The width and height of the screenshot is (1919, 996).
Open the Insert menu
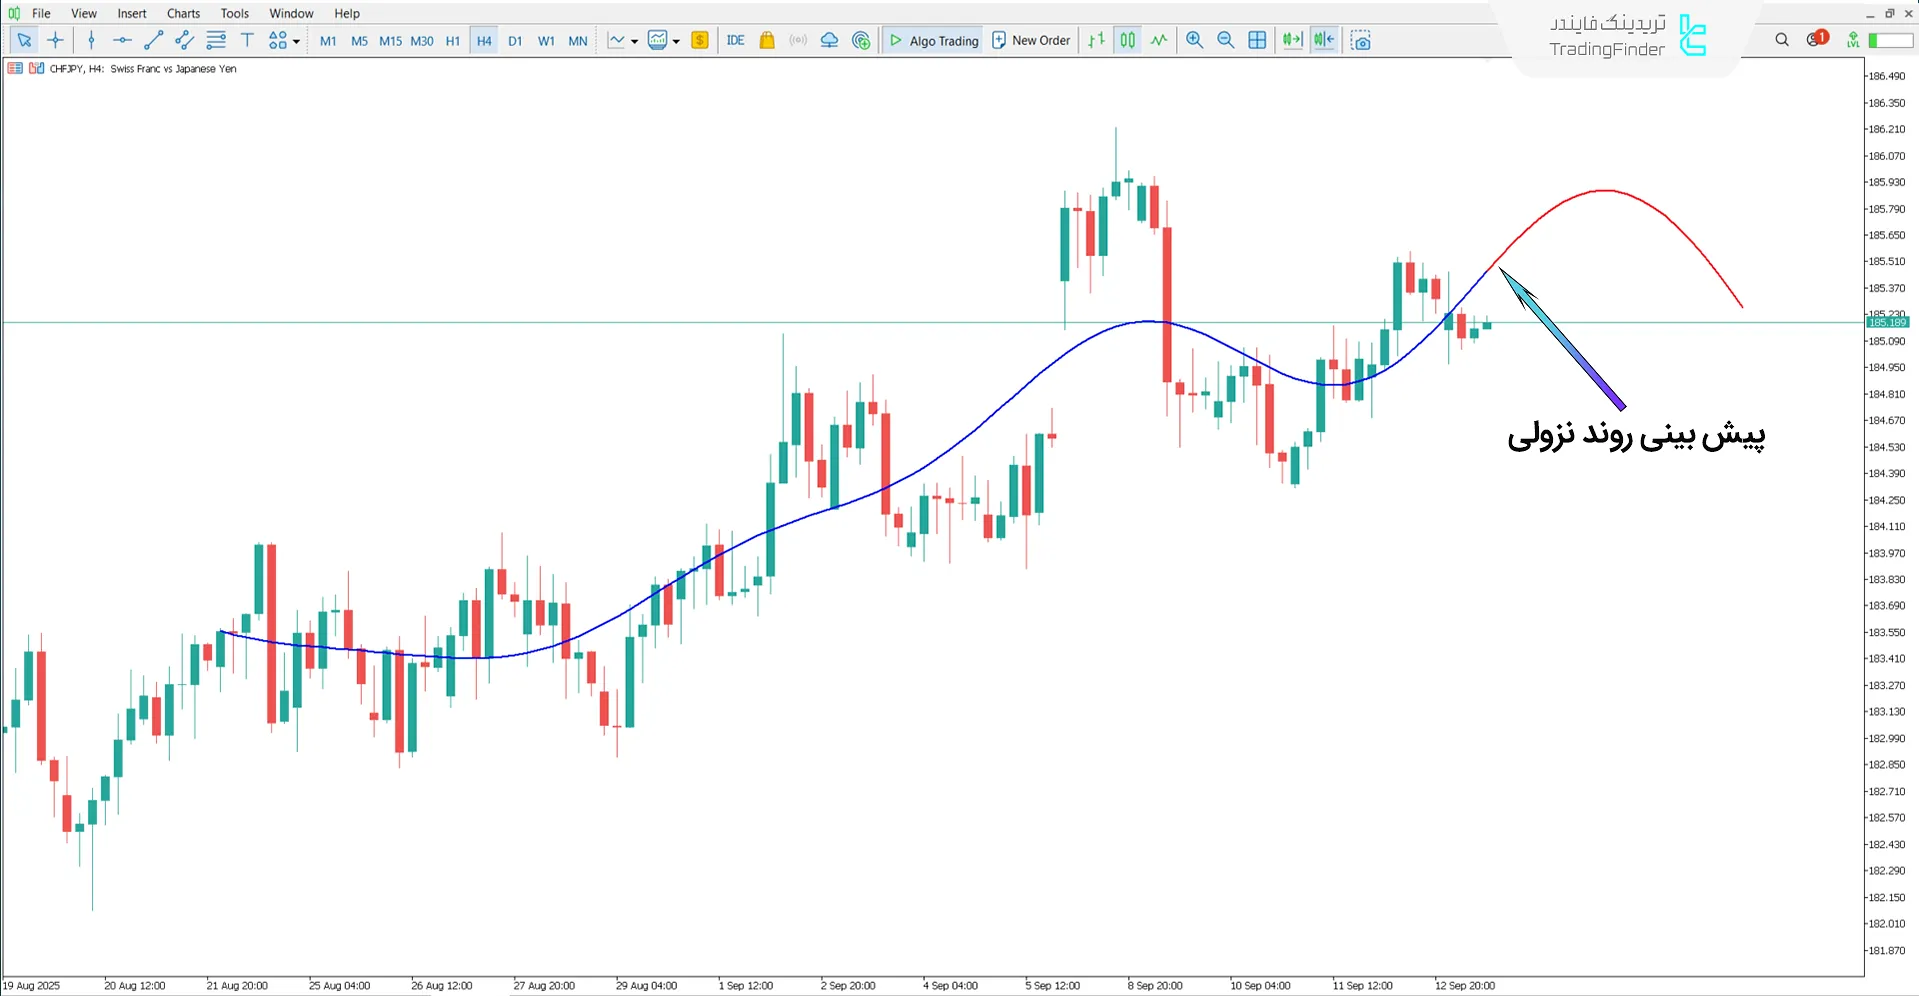click(x=132, y=13)
